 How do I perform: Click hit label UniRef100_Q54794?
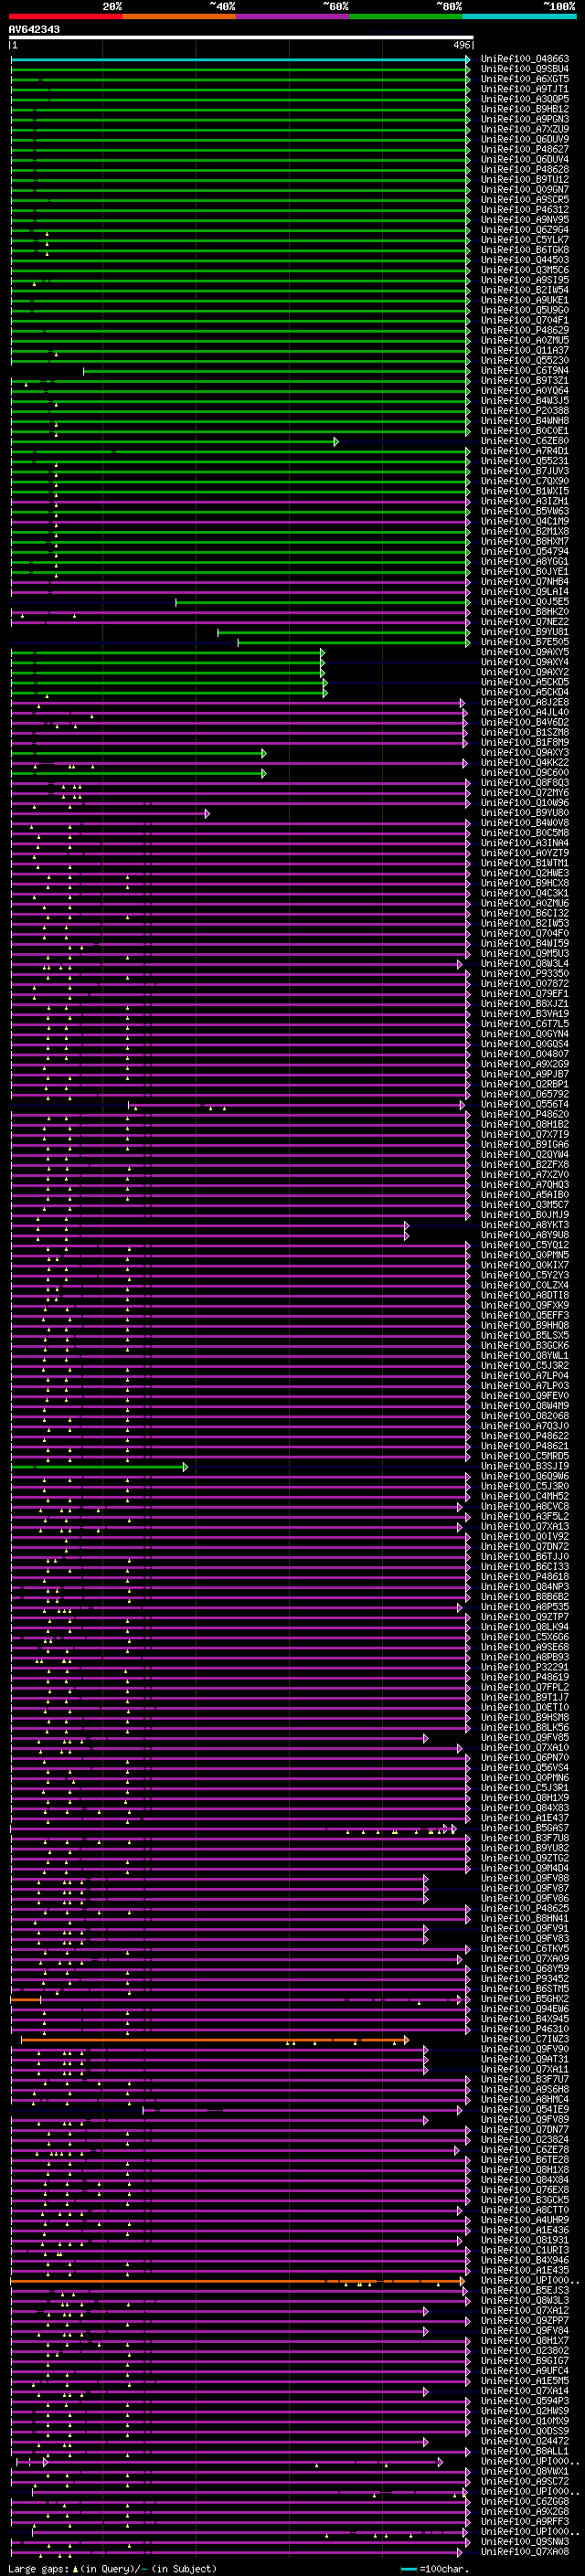coord(524,551)
